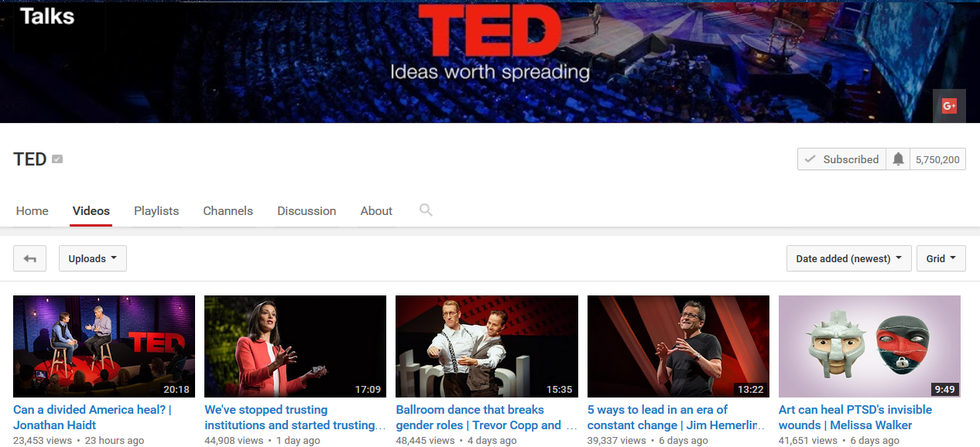Click the back arrow button
Screen dimensions: 980x447
(30, 259)
